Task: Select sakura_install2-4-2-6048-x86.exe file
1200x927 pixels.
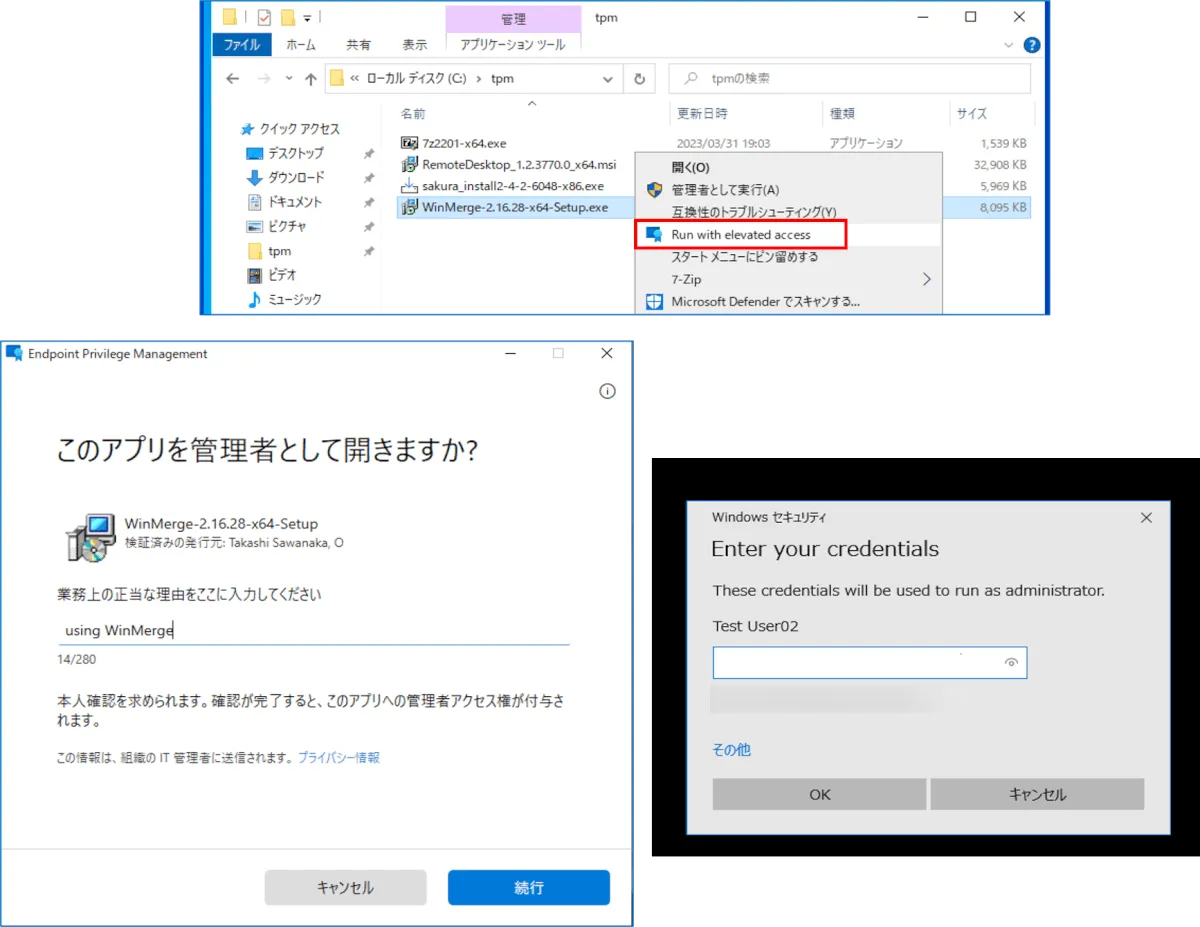Action: [x=513, y=186]
